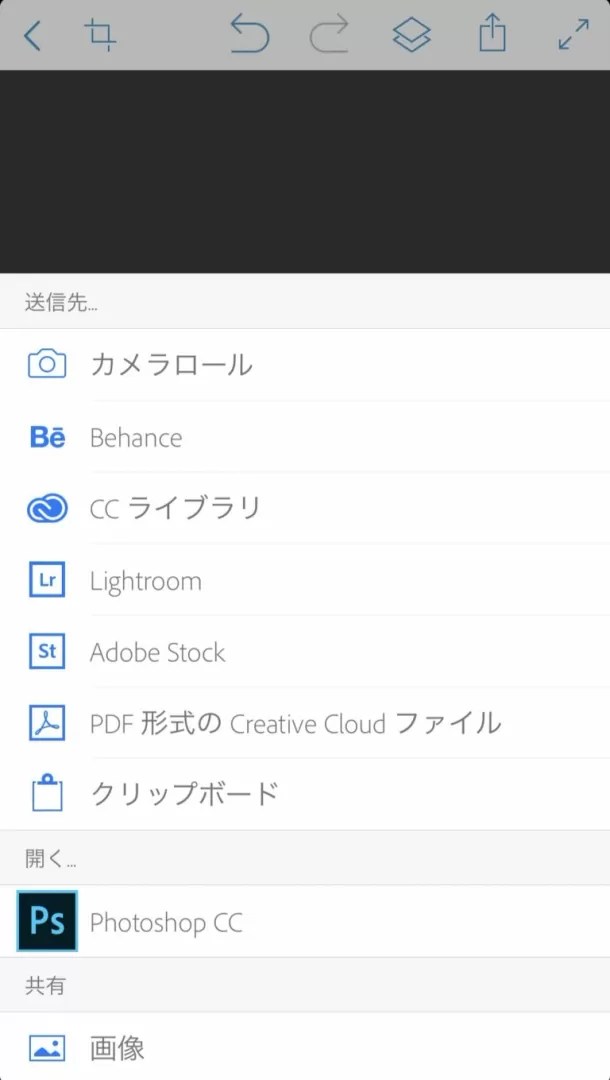Image resolution: width=610 pixels, height=1080 pixels.
Task: Select the Crop tool in the toolbar
Action: pos(100,34)
